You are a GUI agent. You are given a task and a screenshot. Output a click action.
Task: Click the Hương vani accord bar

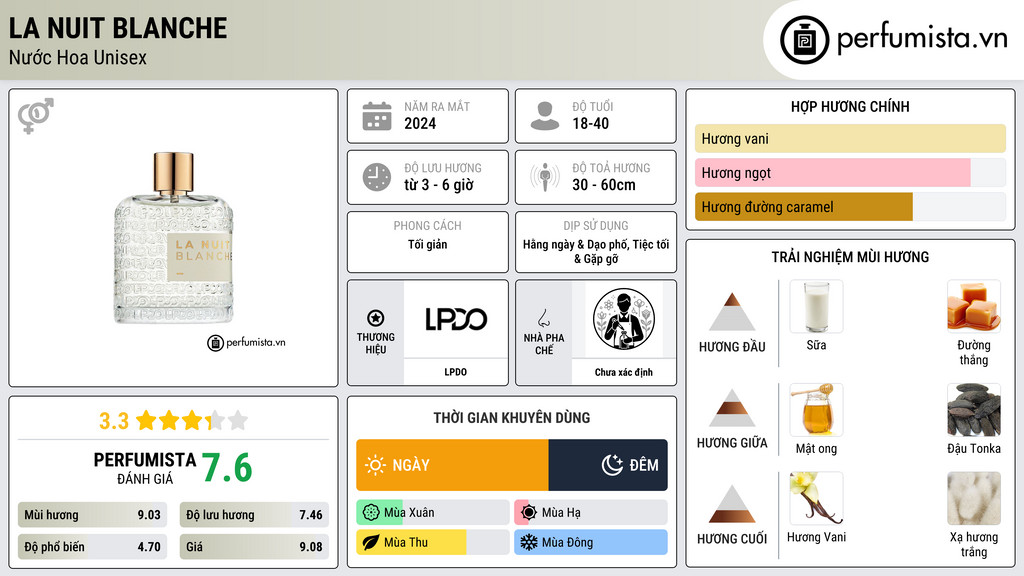(850, 138)
